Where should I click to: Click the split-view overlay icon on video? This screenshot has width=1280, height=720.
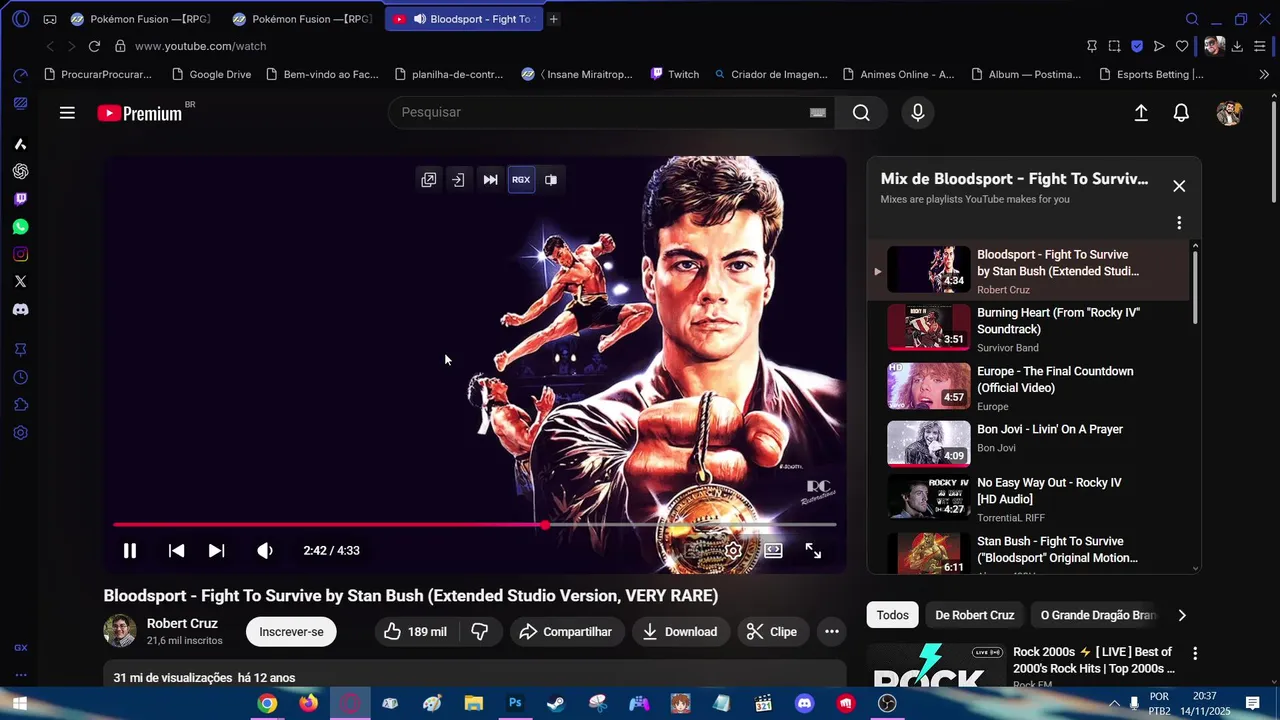(551, 180)
